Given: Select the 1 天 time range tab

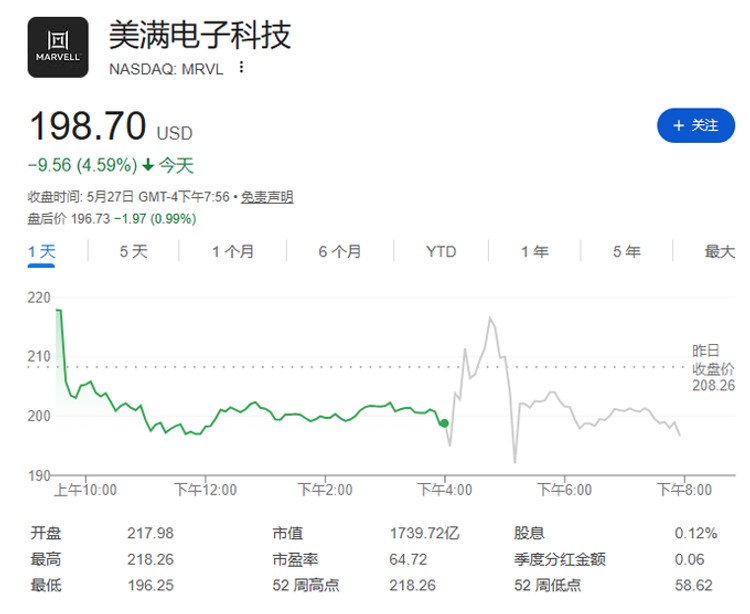Looking at the screenshot, I should pyautogui.click(x=42, y=252).
